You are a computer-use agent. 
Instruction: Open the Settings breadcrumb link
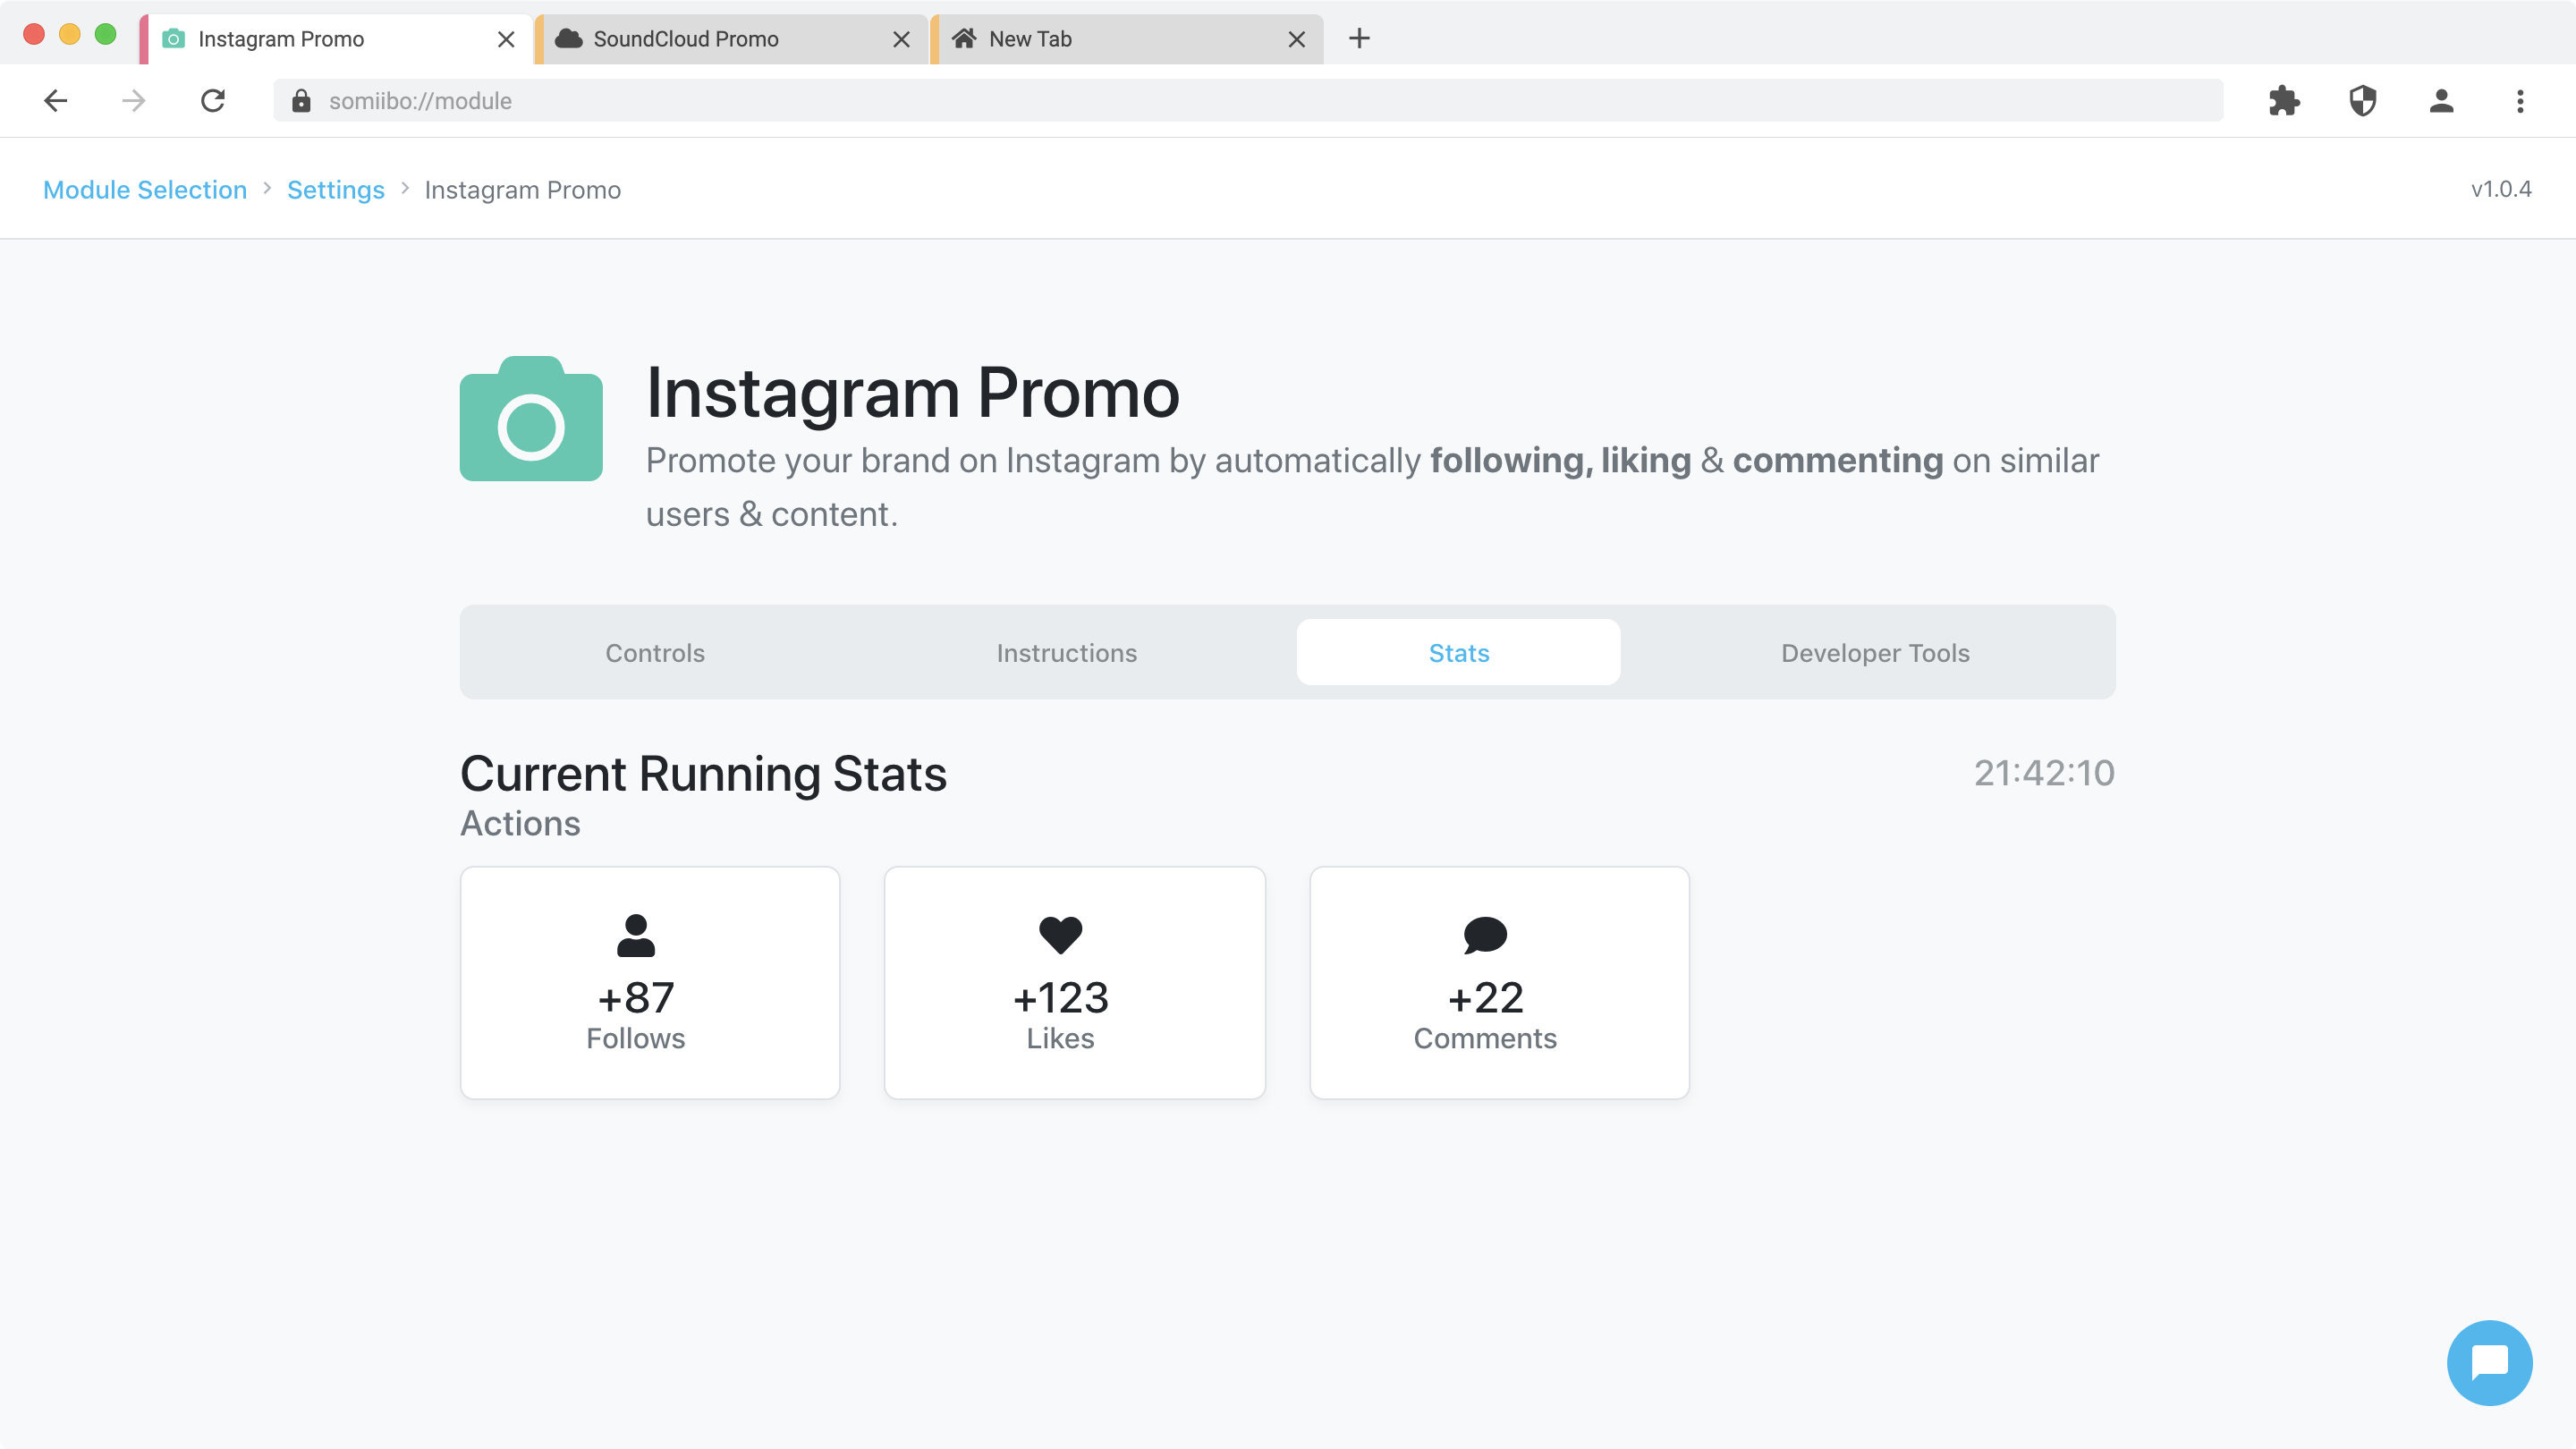click(x=336, y=190)
